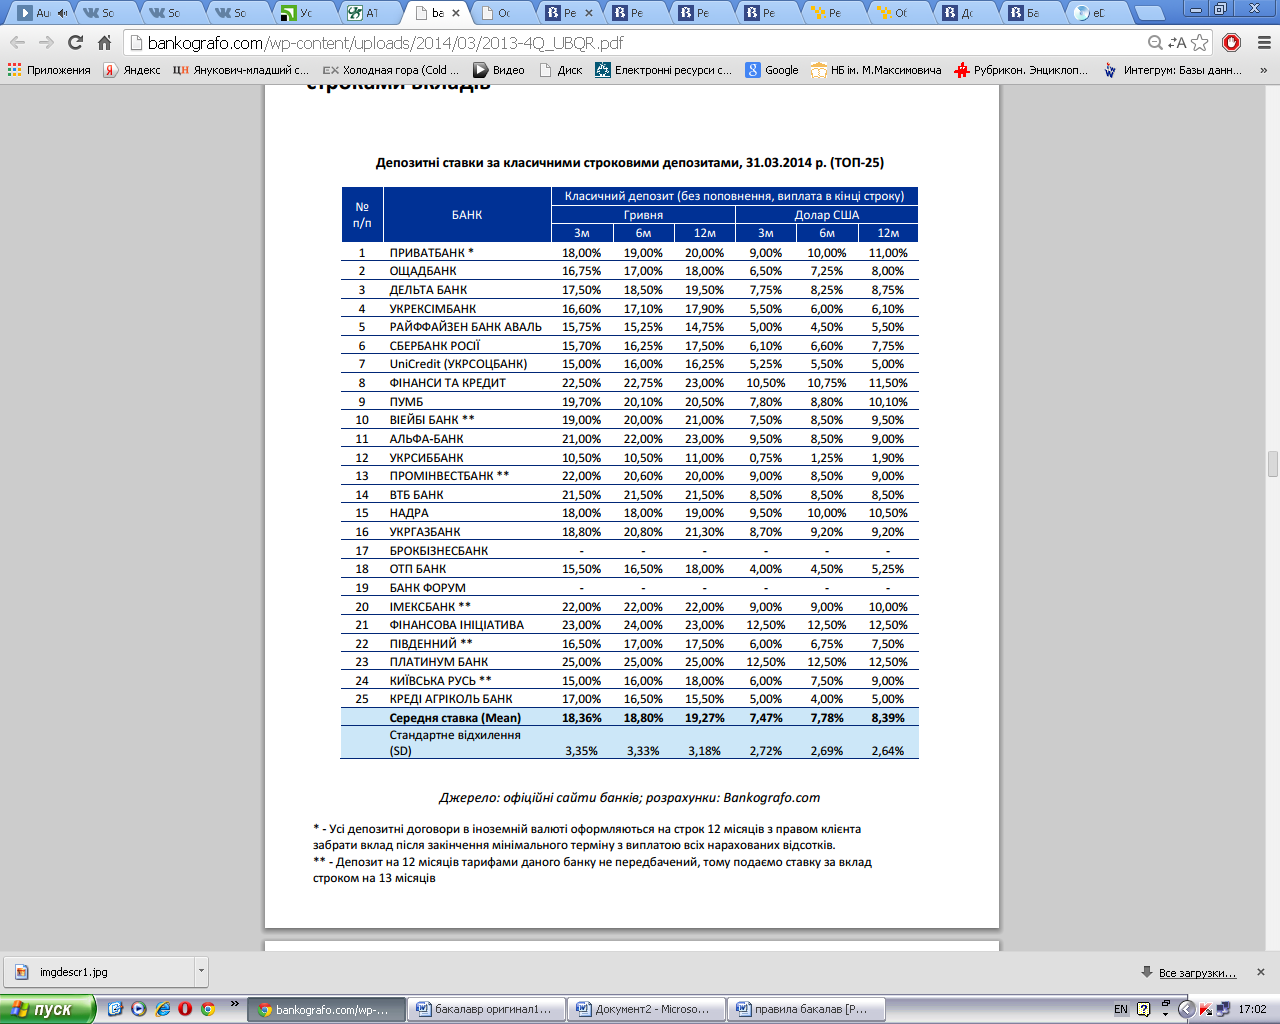Go back using the browser back arrow

point(18,43)
